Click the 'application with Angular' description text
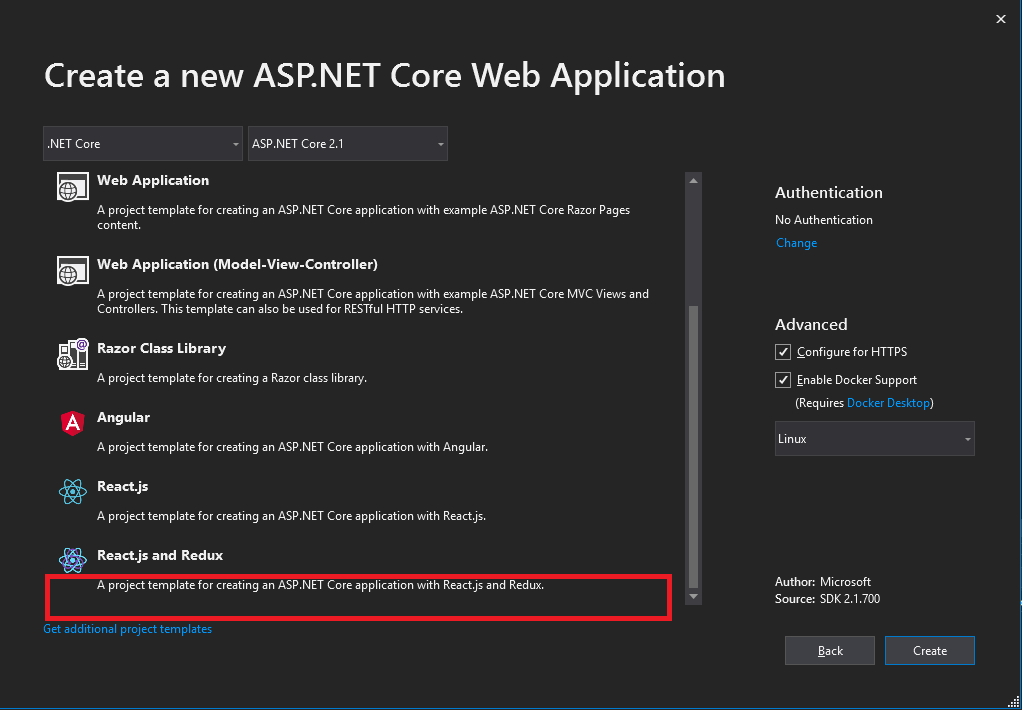 point(293,447)
